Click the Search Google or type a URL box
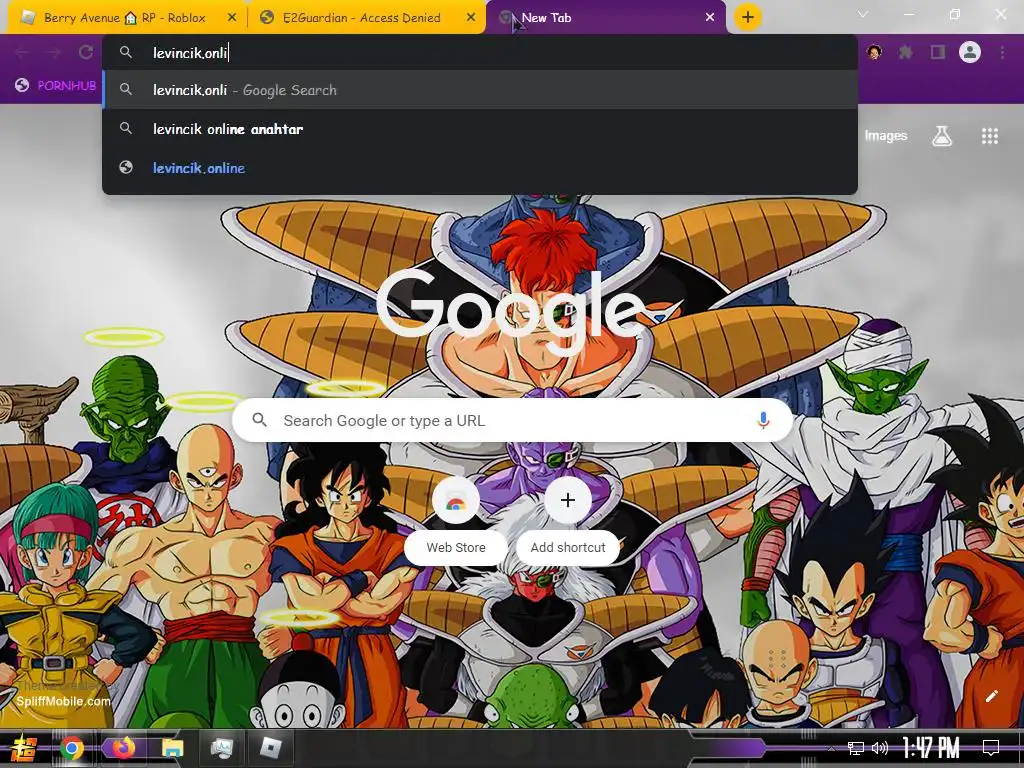Screen dimensions: 1024x768 [513, 420]
